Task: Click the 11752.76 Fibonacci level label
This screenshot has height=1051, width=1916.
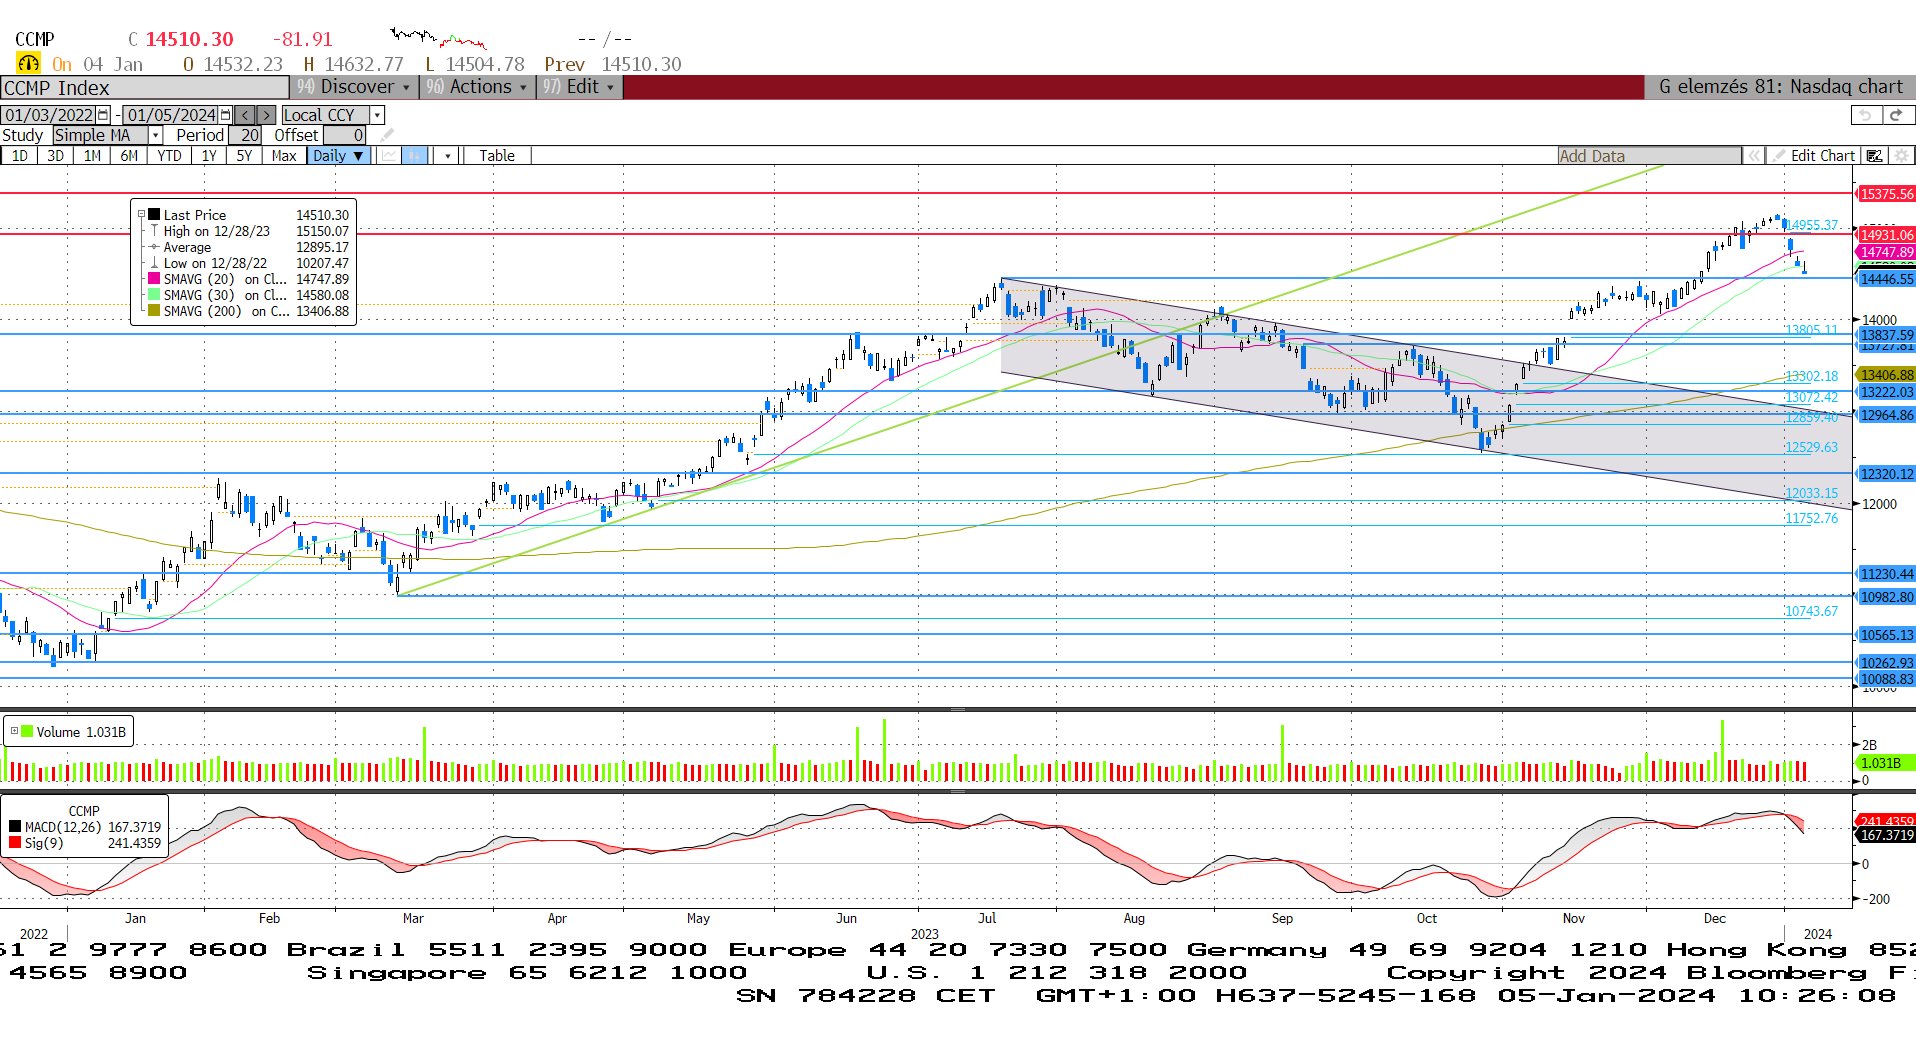Action: [1812, 518]
